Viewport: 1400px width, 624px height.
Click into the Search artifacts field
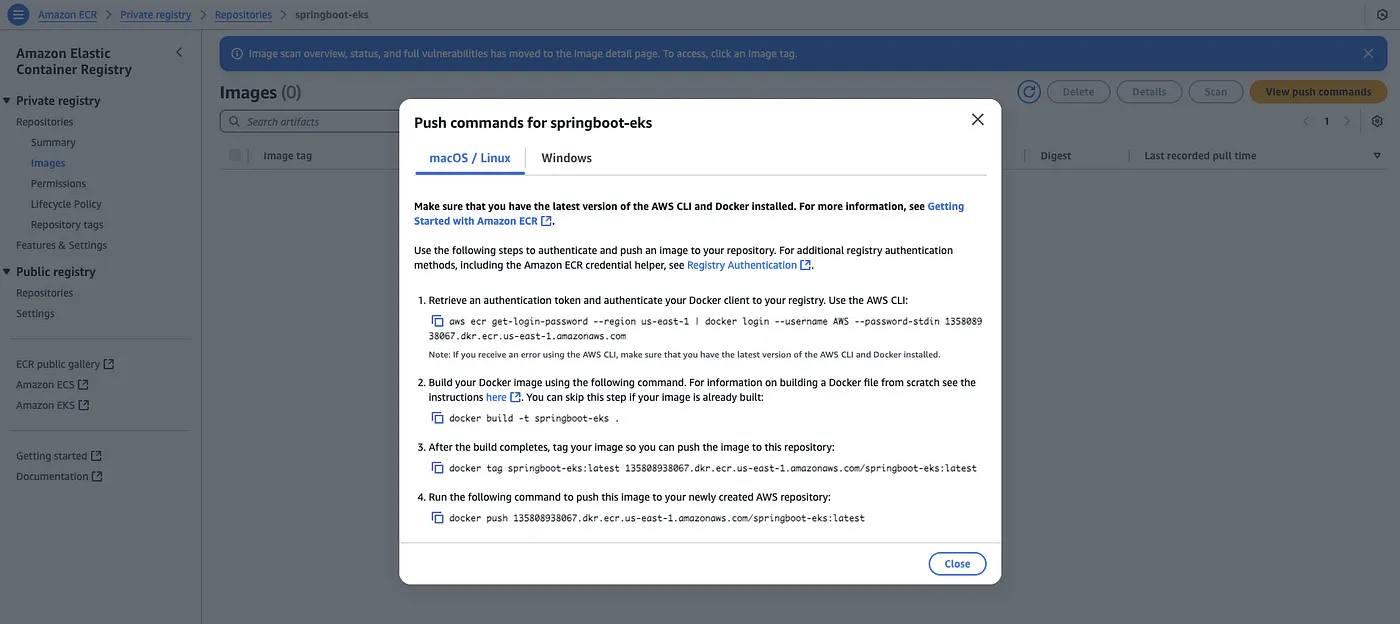(310, 121)
